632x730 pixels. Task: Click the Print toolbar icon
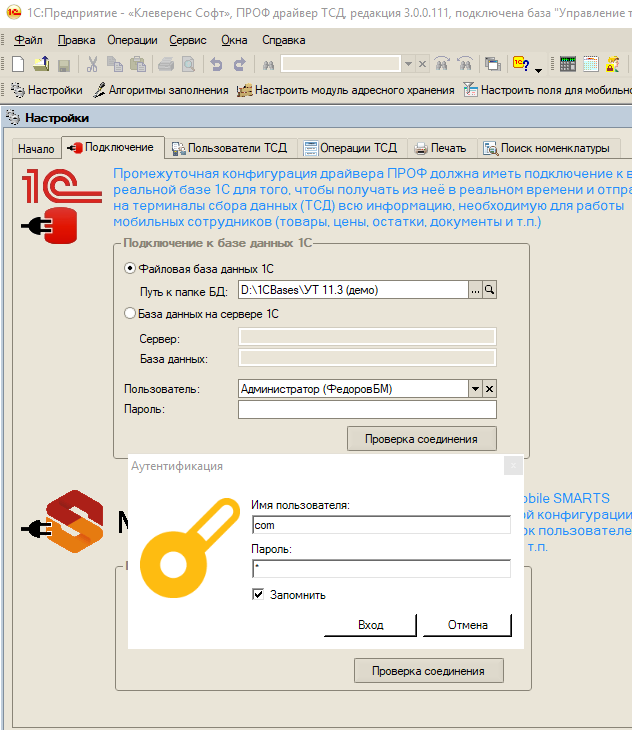click(x=166, y=64)
